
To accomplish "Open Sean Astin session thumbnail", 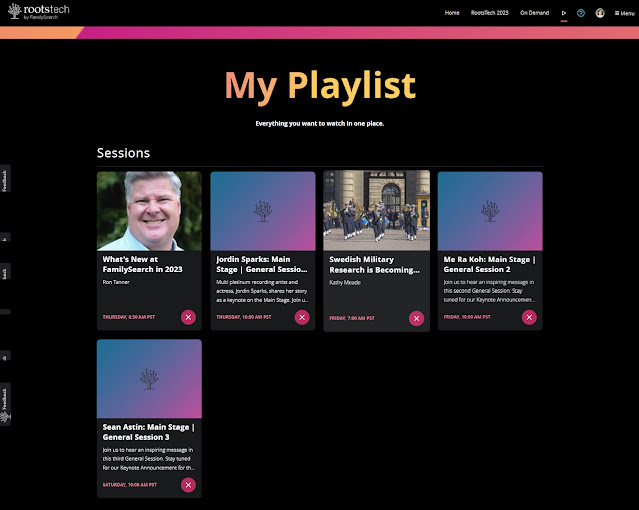I will click(x=149, y=379).
